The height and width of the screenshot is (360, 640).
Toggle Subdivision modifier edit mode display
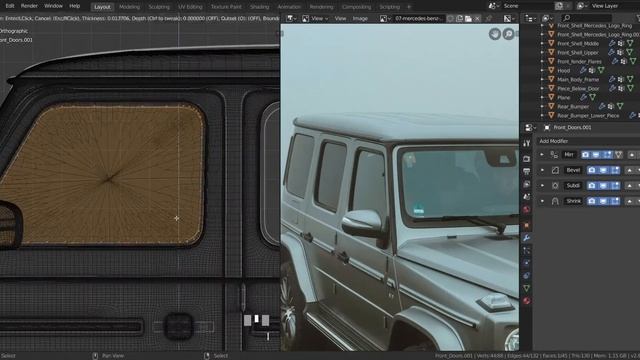click(615, 185)
